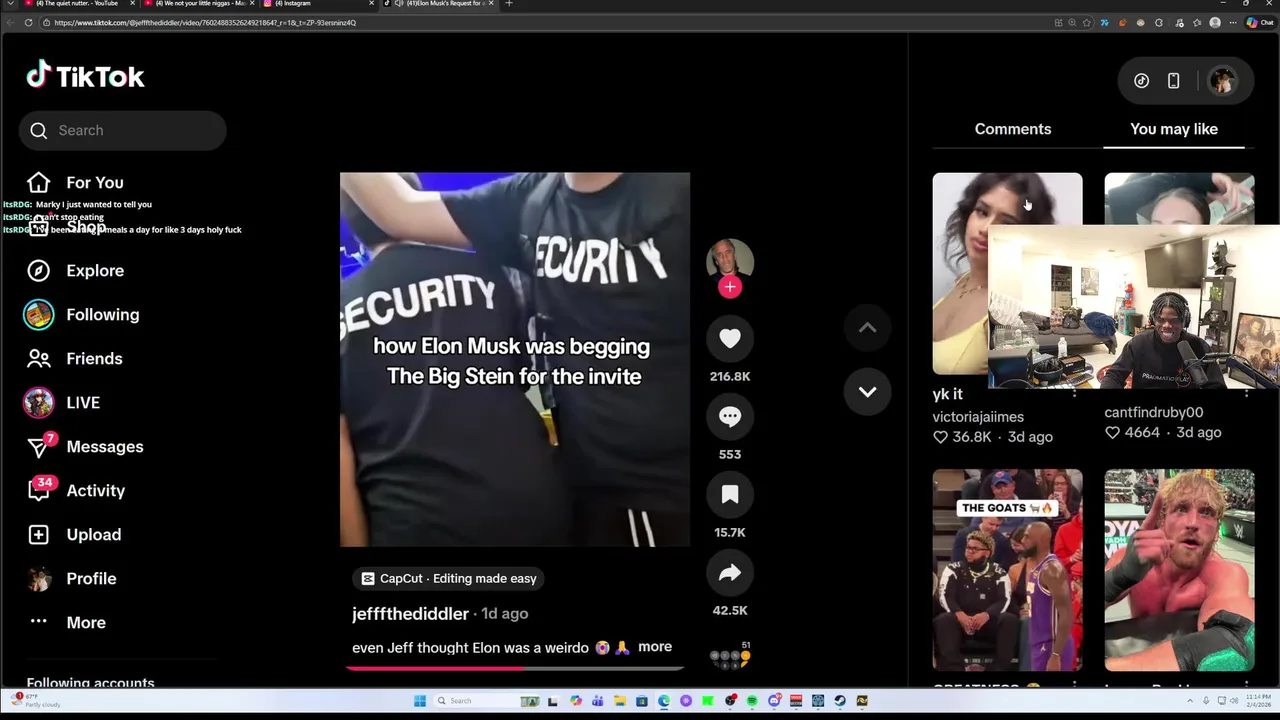Open the jeffthediddler username link
Screen dimensions: 1280x720
pos(410,613)
